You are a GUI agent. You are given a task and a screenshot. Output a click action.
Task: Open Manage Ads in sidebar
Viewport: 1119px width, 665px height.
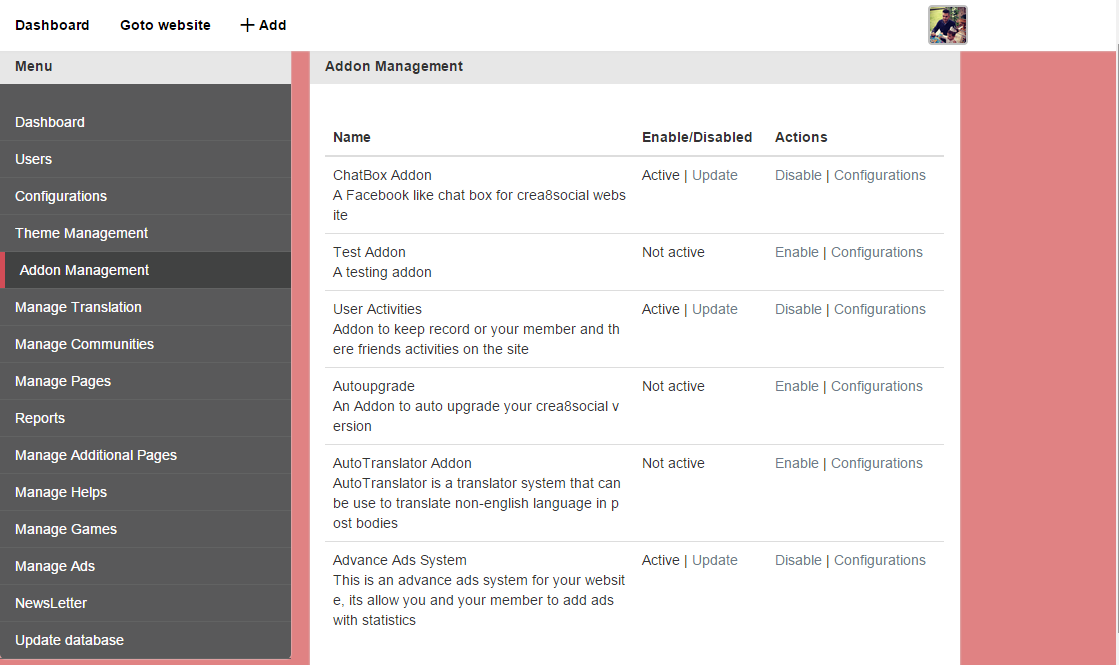(146, 567)
